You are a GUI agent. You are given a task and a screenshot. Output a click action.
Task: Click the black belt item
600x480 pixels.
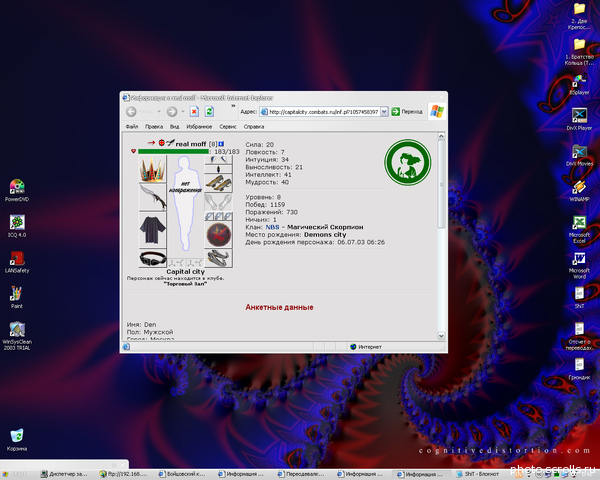click(152, 258)
